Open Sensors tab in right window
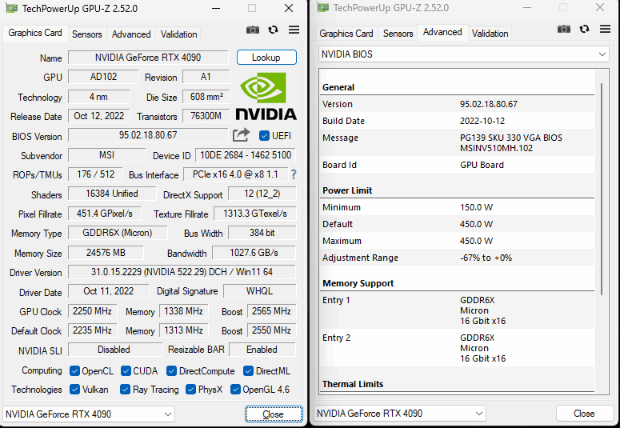The image size is (620, 428). point(398,34)
